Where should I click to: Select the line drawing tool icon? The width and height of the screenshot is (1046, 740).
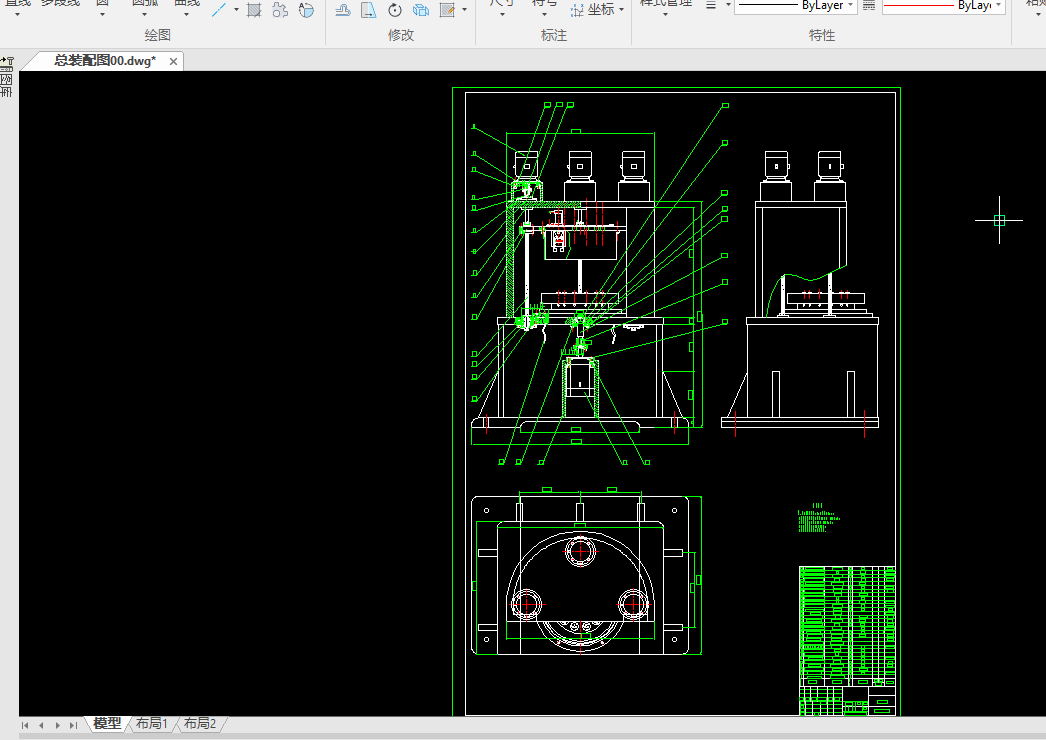[x=219, y=10]
